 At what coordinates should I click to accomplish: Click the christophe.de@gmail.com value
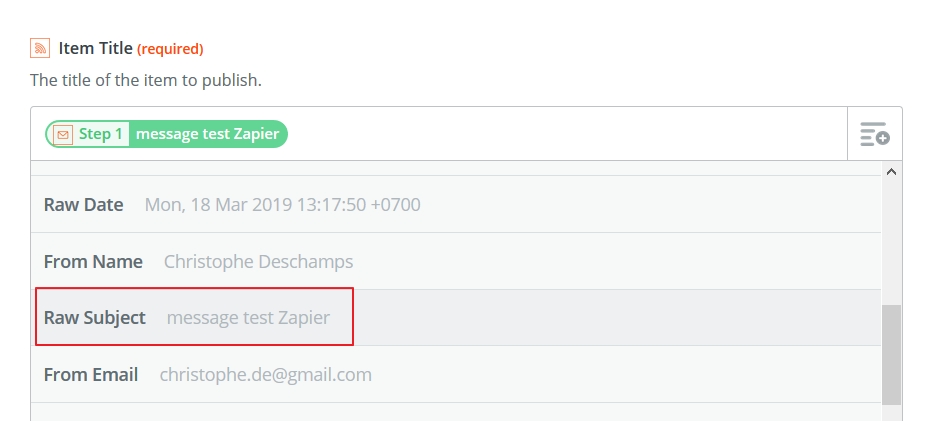point(265,375)
